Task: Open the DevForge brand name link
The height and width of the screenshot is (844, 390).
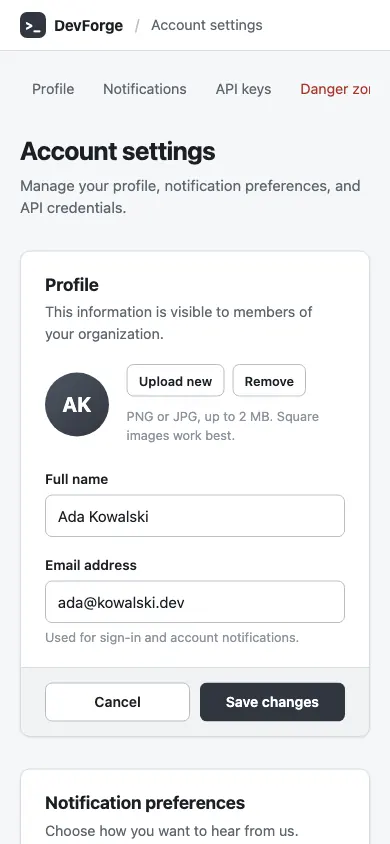Action: coord(88,25)
